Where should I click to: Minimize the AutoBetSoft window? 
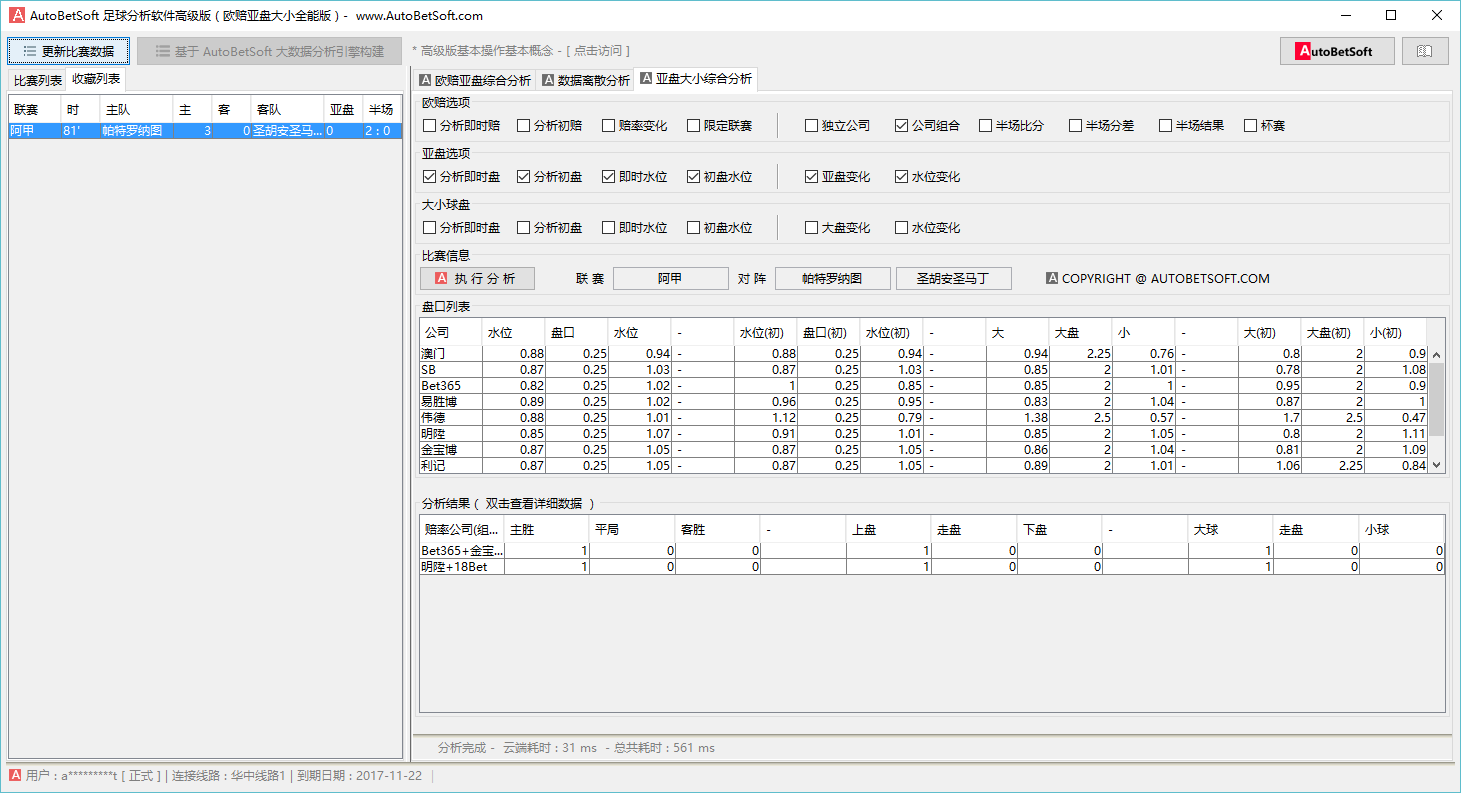(x=1345, y=15)
